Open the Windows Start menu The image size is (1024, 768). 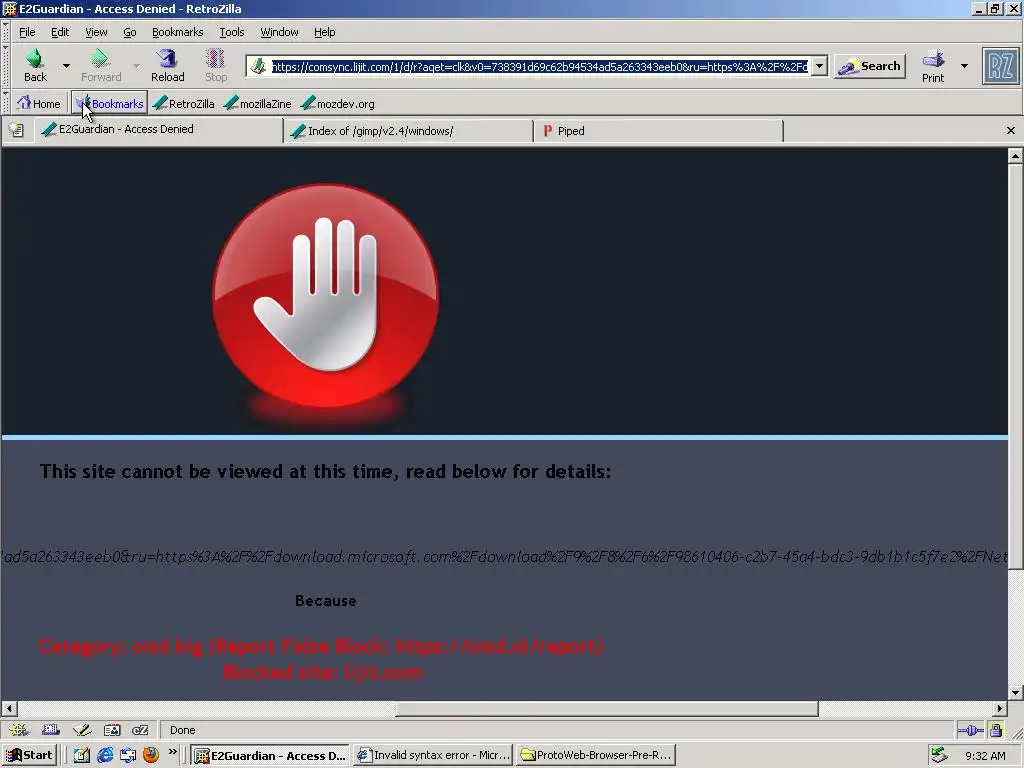(29, 755)
